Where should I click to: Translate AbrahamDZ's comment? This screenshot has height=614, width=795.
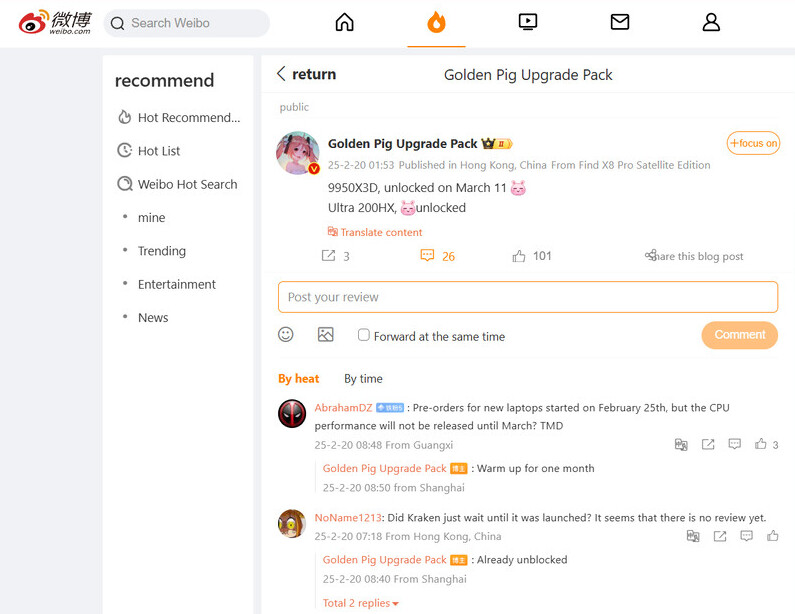[681, 445]
